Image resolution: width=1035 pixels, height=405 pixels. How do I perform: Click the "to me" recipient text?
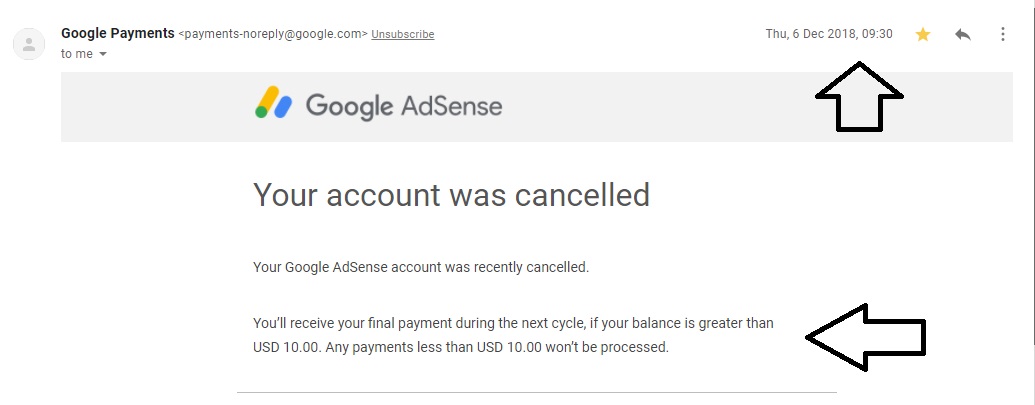[77, 54]
